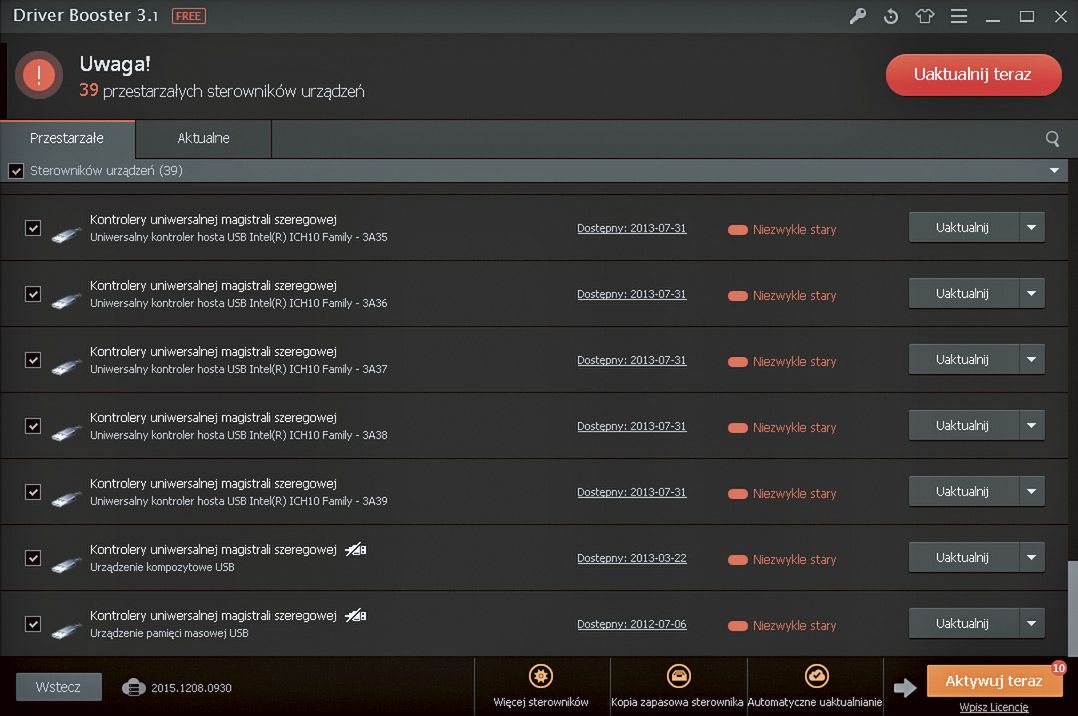Open Uaktualnij dropdown arrow for 3A37 row
1078x716 pixels.
(1031, 360)
